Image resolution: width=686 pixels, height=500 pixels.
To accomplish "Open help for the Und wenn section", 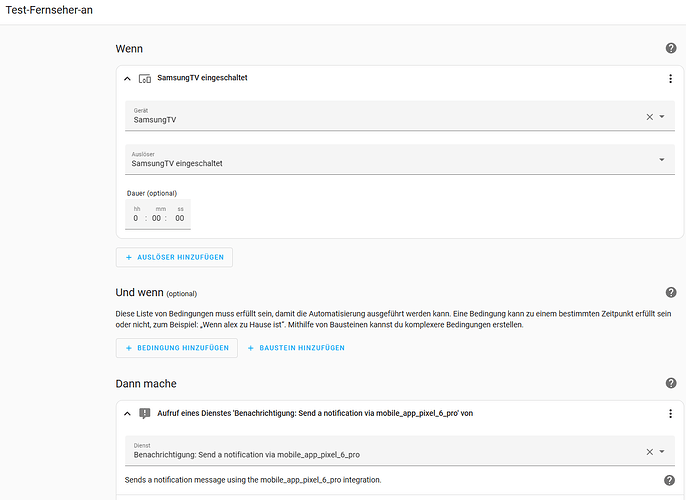I will pyautogui.click(x=671, y=292).
